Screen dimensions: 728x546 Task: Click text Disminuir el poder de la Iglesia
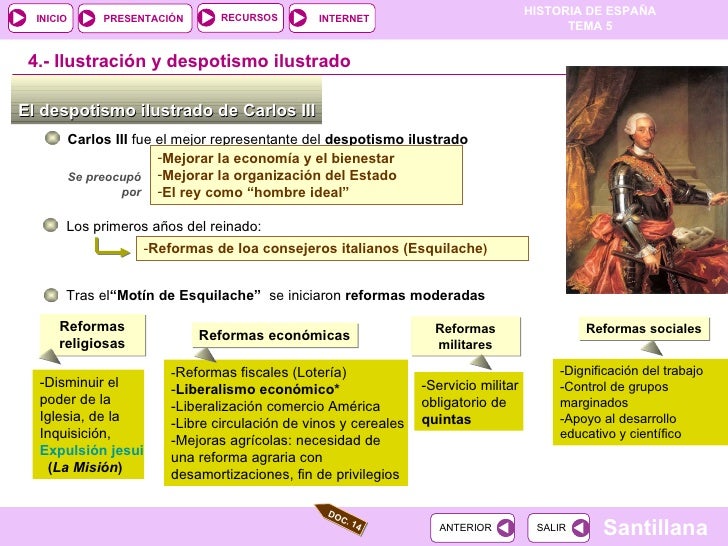point(79,399)
